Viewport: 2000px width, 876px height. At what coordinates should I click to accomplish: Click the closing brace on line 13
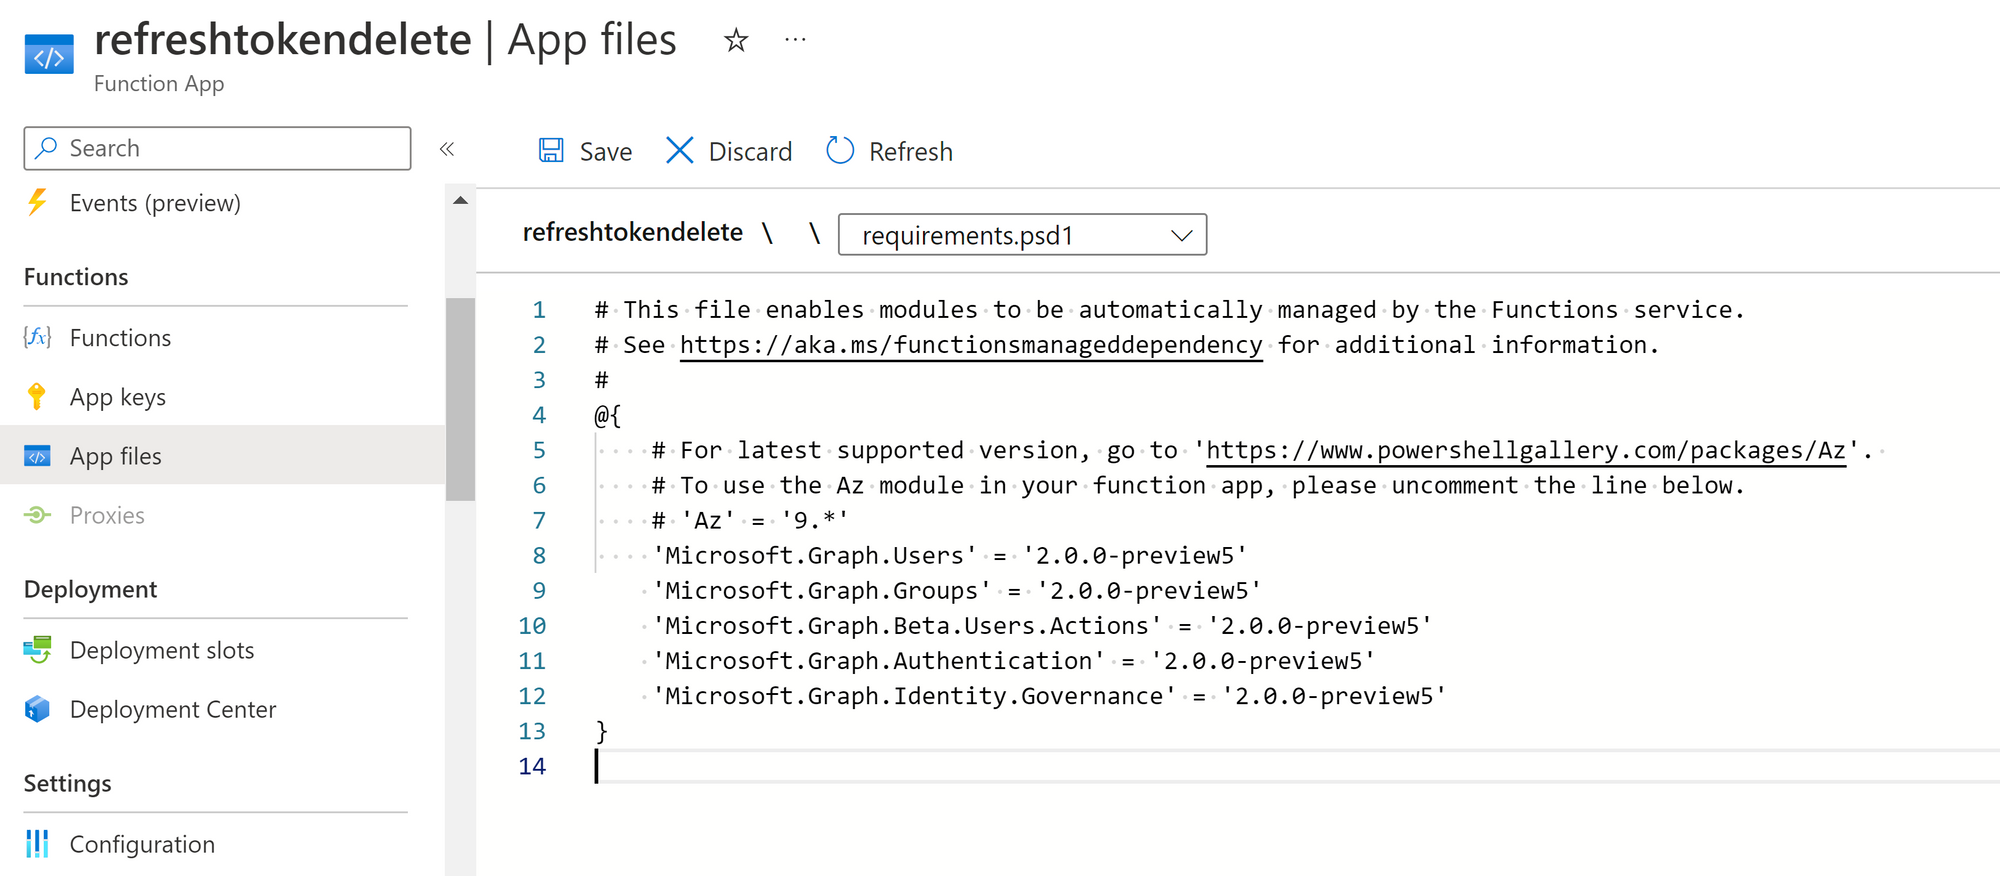pyautogui.click(x=602, y=731)
